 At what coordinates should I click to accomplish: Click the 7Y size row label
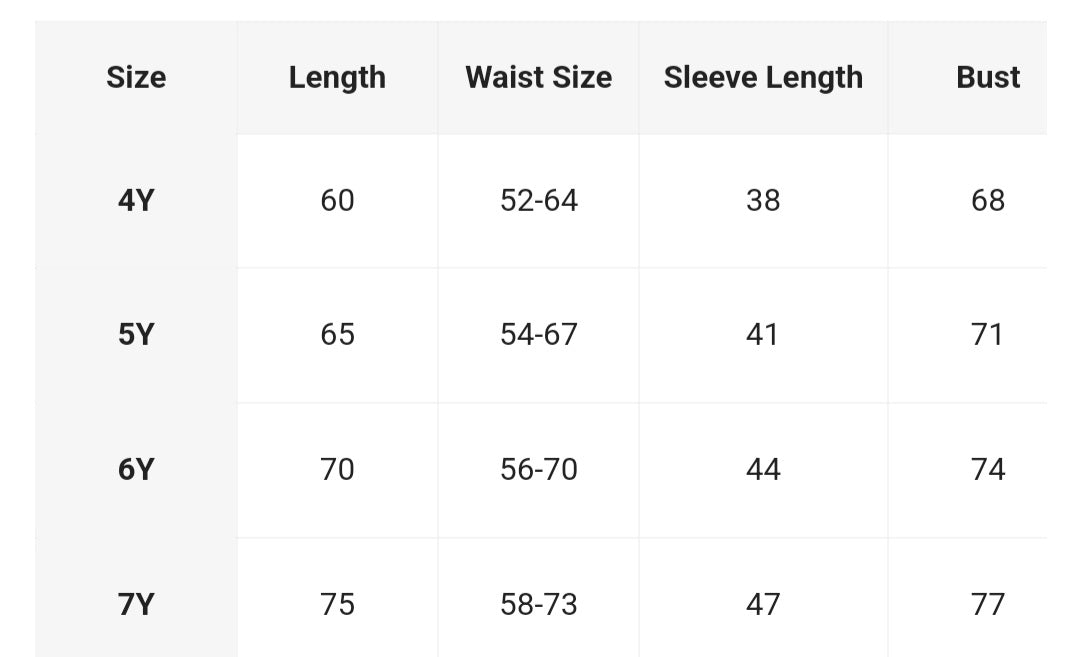pos(136,604)
